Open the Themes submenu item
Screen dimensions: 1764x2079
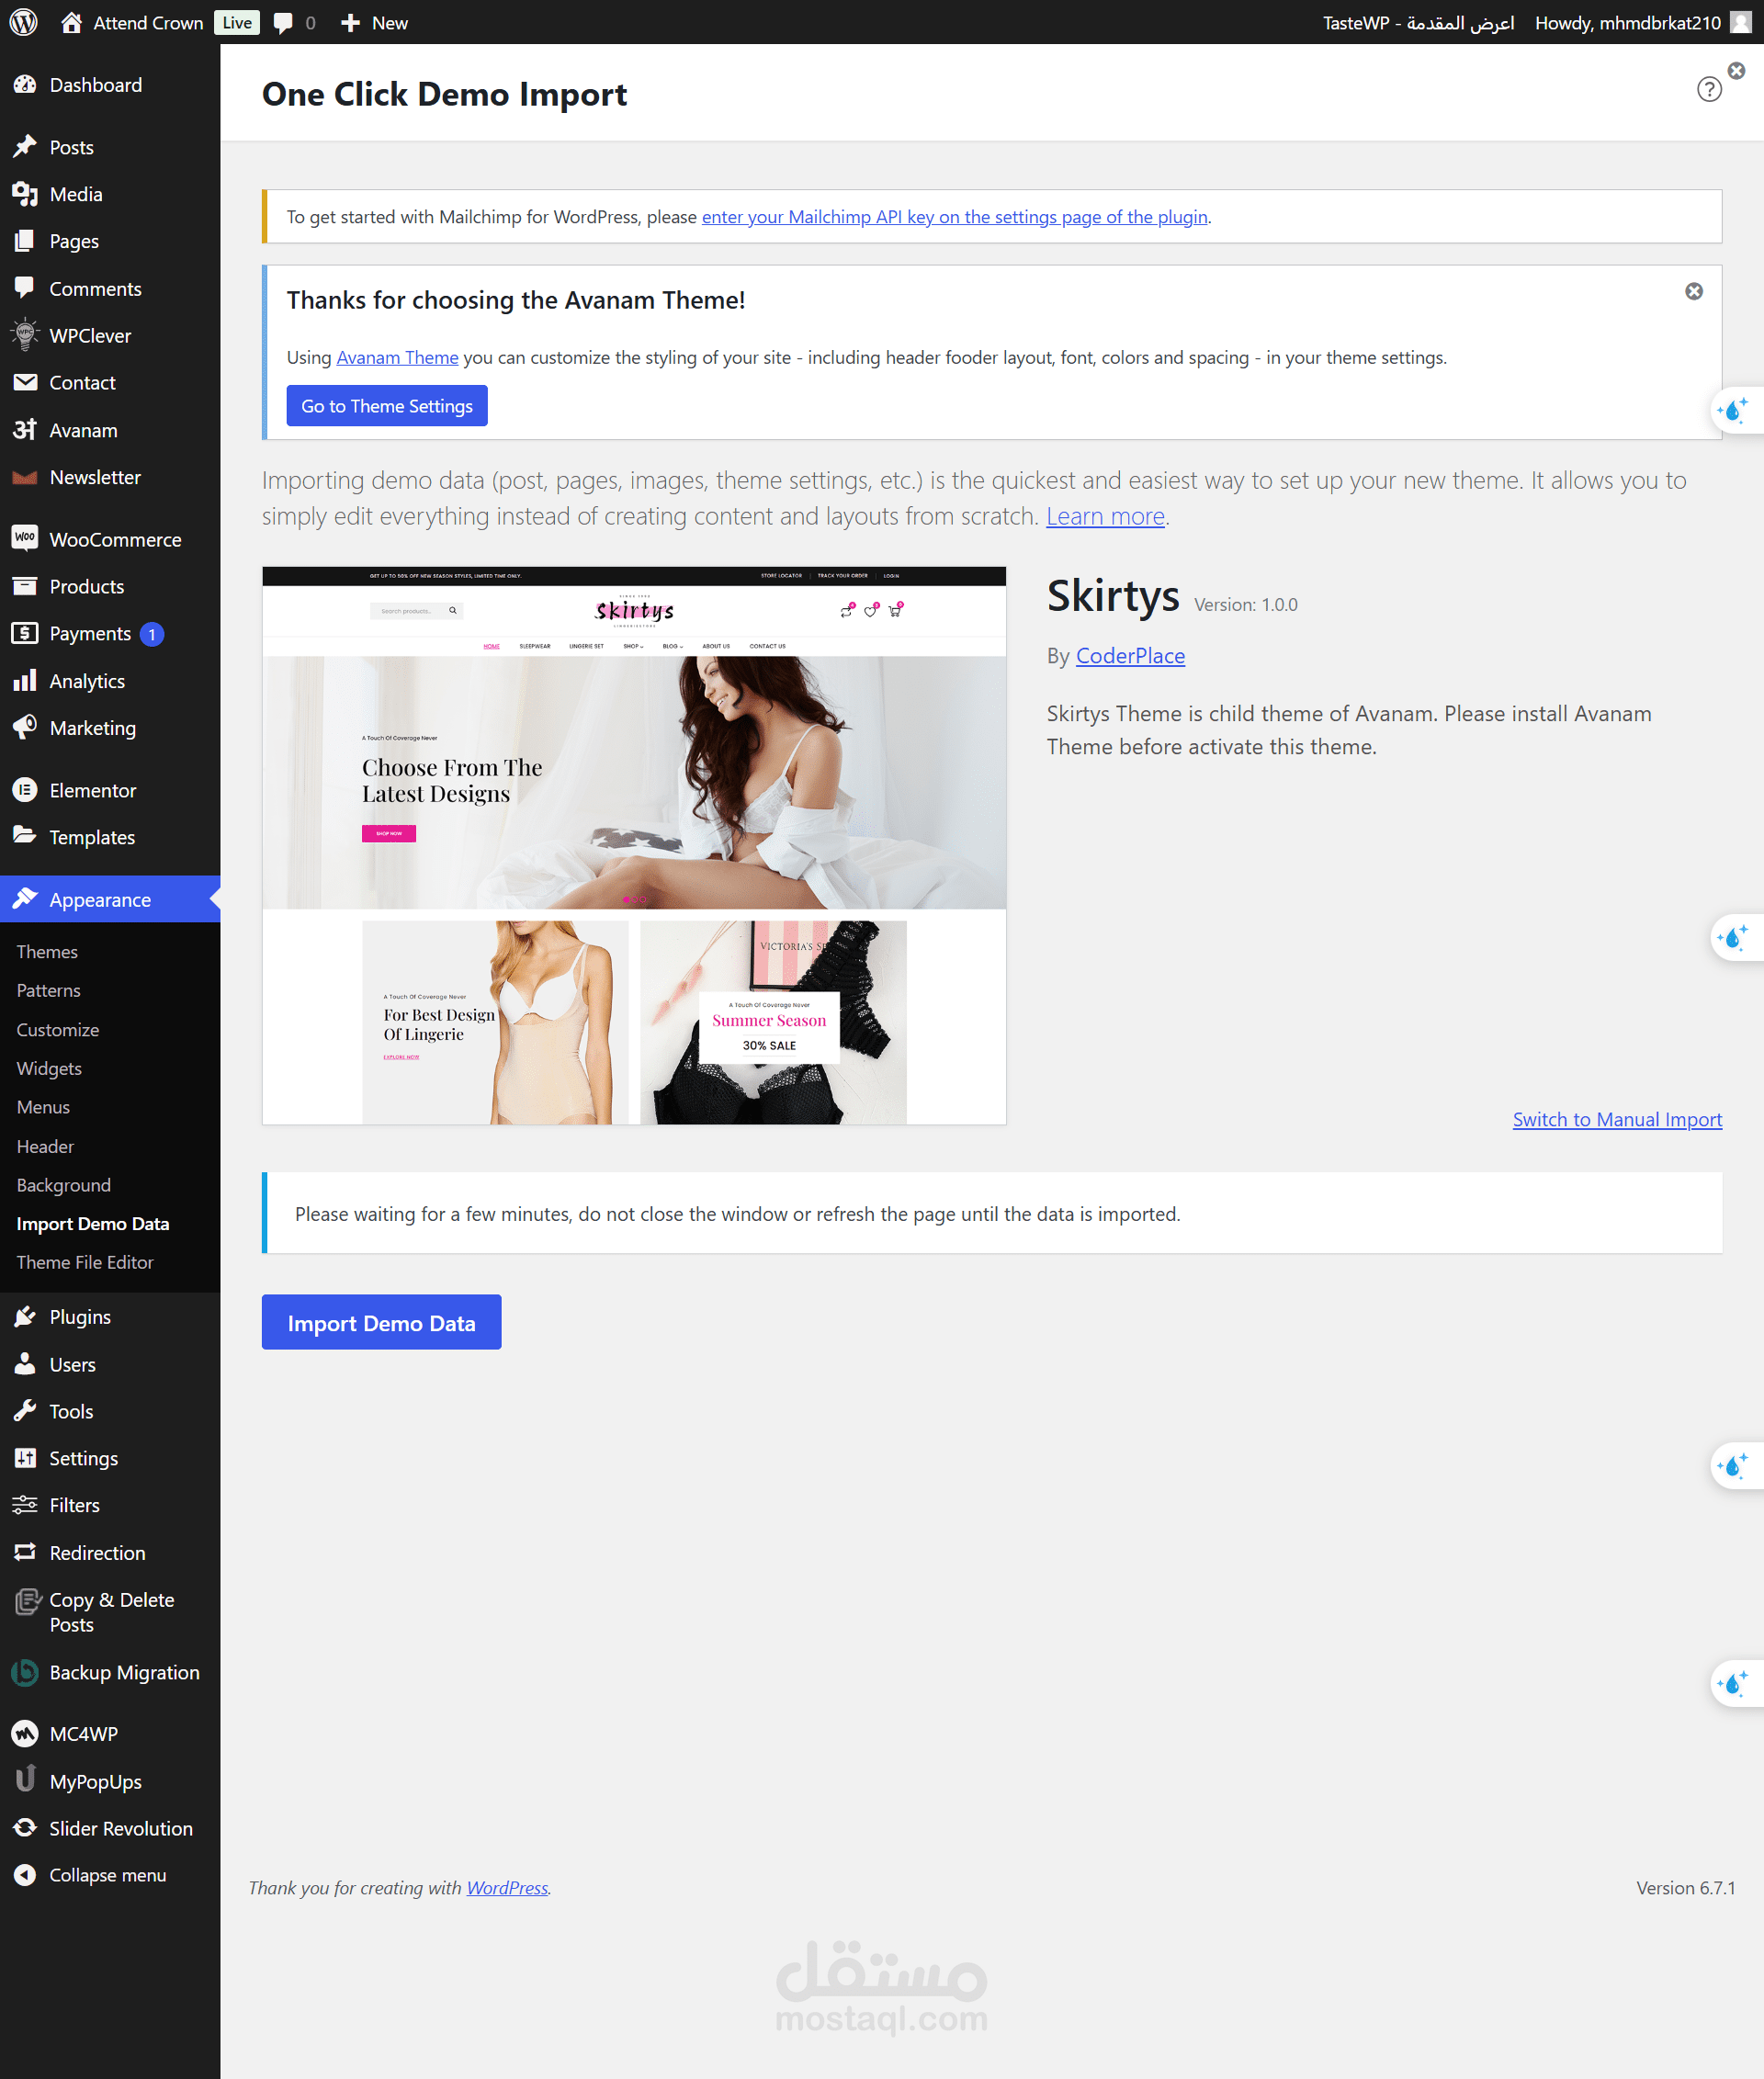point(47,951)
